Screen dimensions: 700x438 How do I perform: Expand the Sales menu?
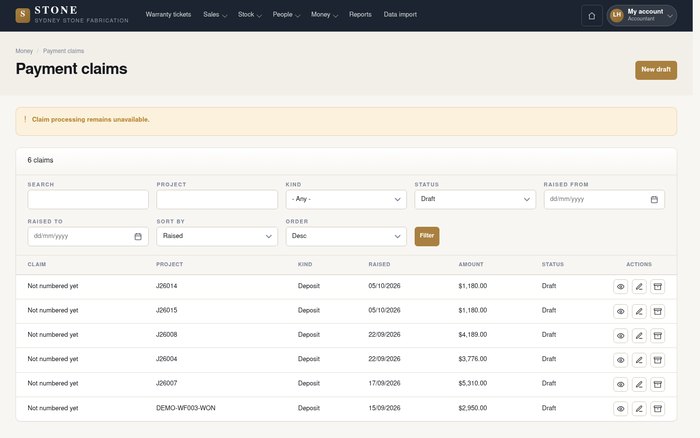(215, 15)
